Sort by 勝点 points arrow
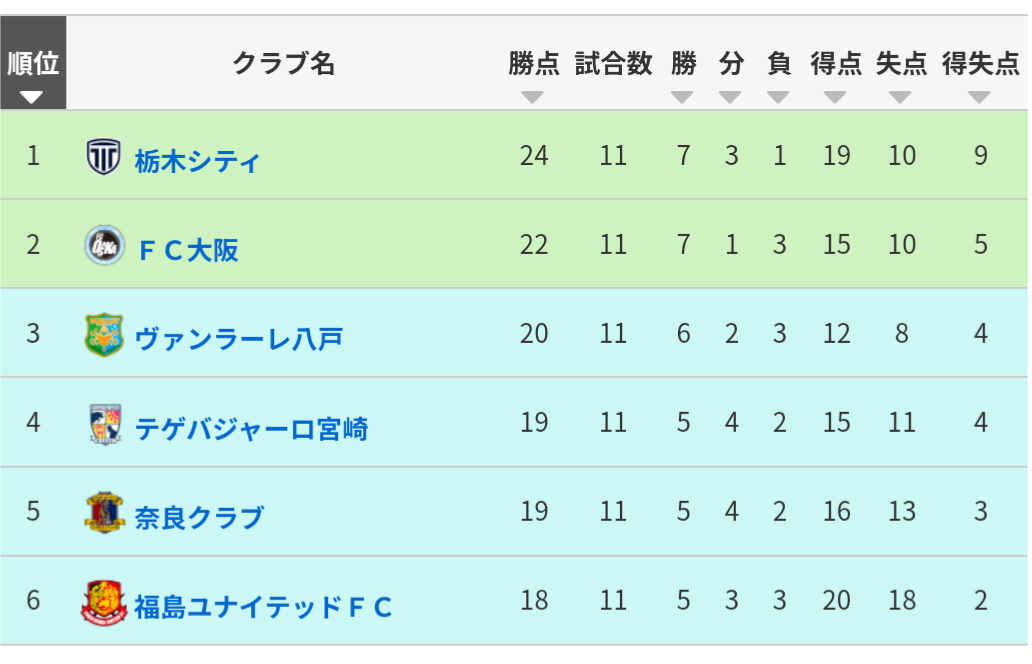This screenshot has height=664, width=1032. (x=532, y=97)
